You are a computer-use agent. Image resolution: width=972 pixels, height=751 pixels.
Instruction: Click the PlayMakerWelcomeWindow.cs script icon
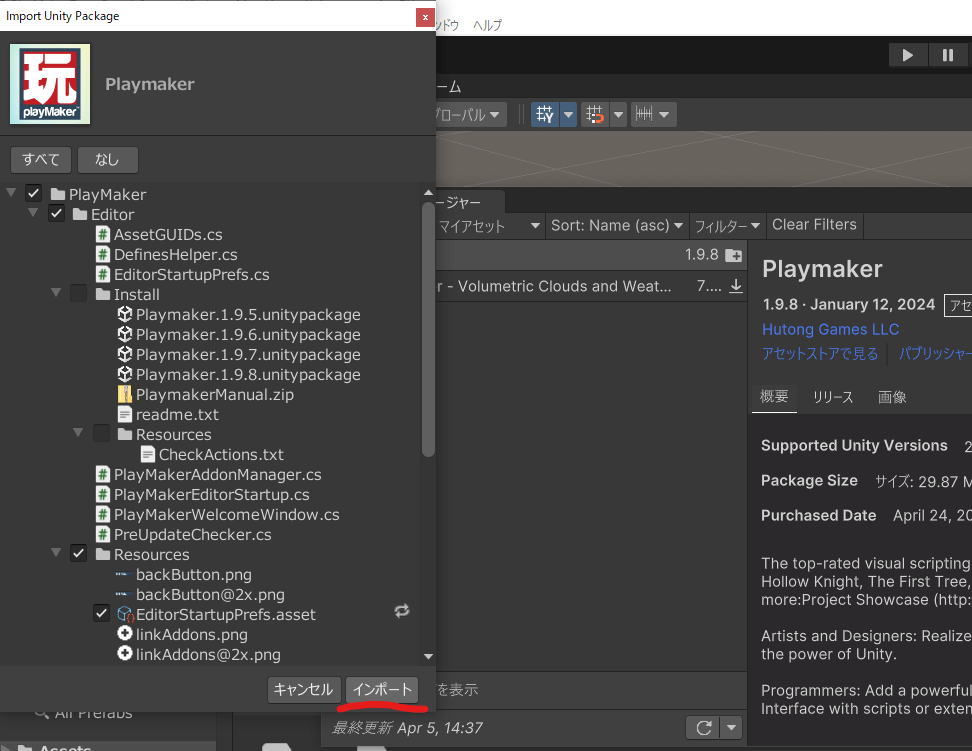click(103, 514)
